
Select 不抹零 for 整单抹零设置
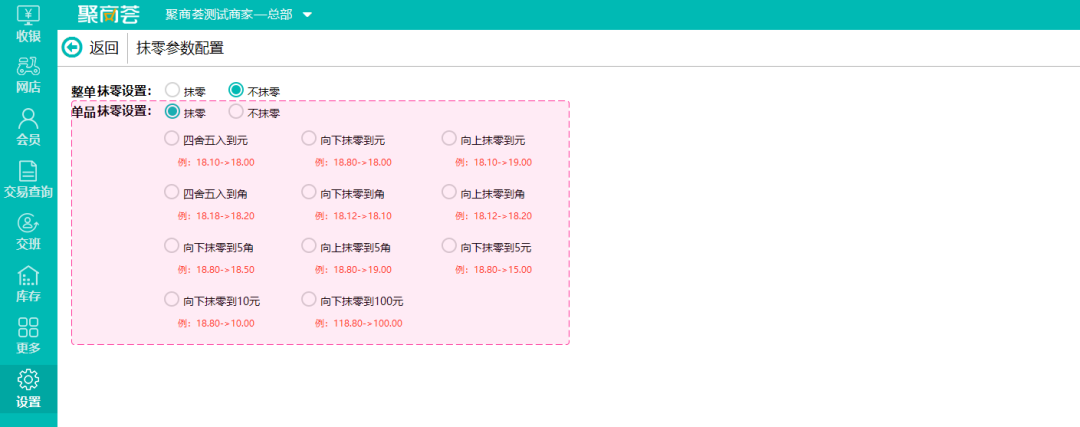(236, 90)
